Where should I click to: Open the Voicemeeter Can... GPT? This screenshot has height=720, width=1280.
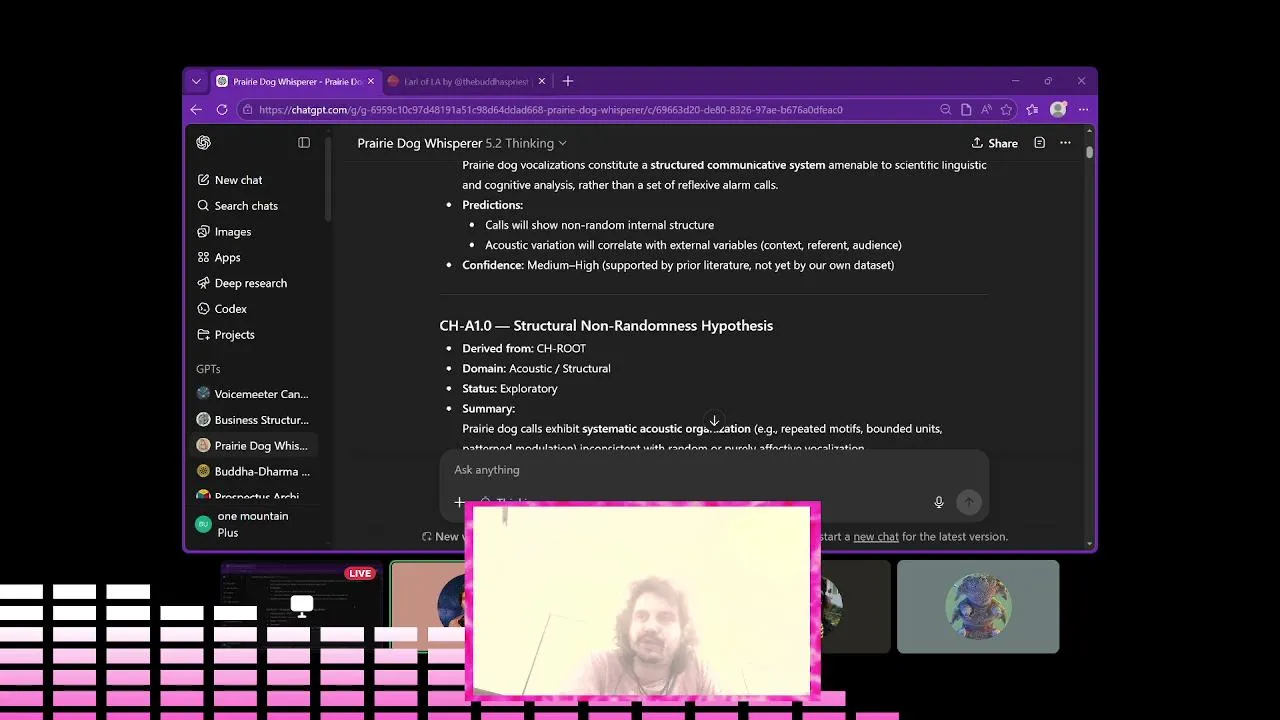[253, 394]
